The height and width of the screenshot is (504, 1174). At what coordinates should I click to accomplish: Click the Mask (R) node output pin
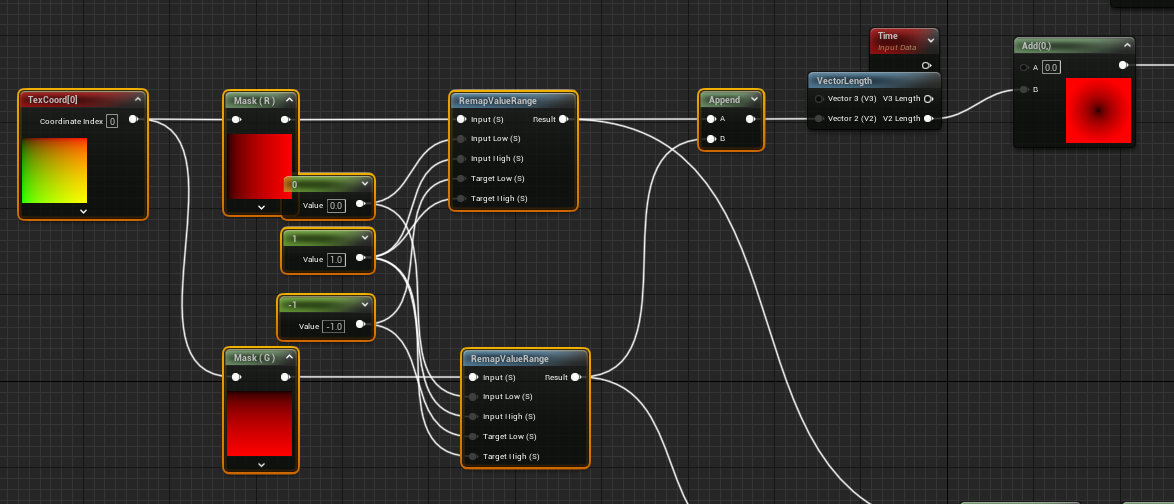point(285,120)
